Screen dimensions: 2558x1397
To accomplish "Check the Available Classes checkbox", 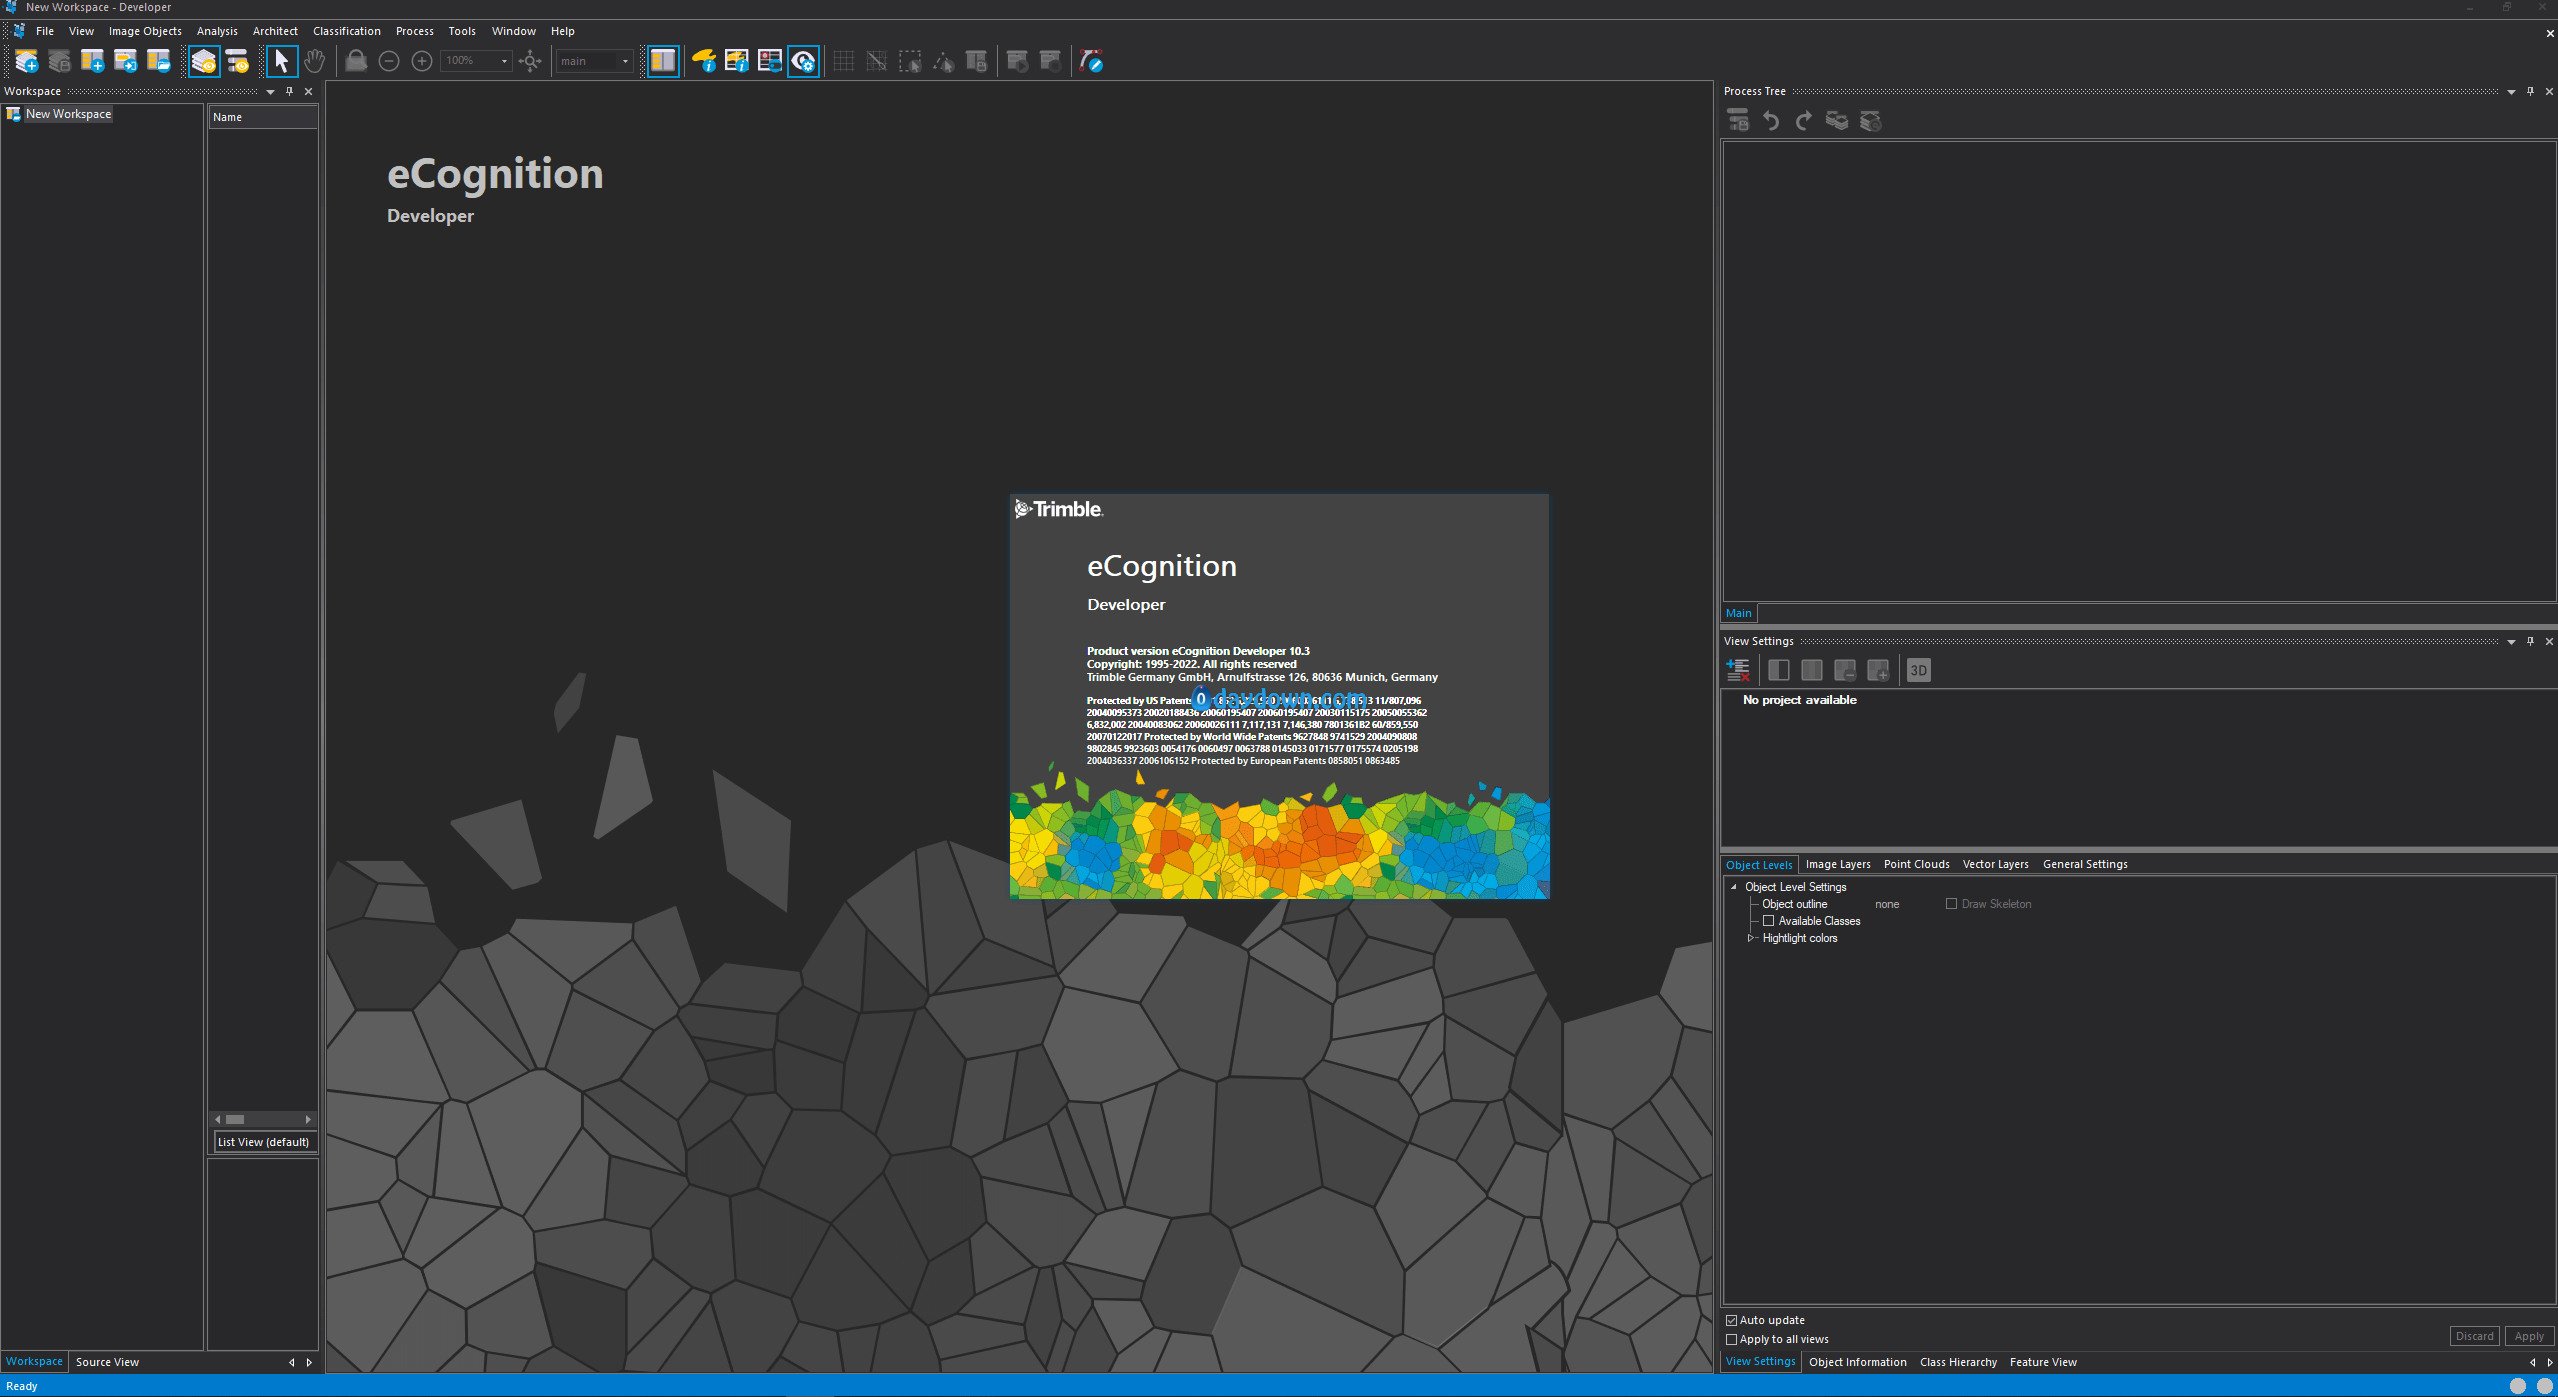I will click(1768, 921).
